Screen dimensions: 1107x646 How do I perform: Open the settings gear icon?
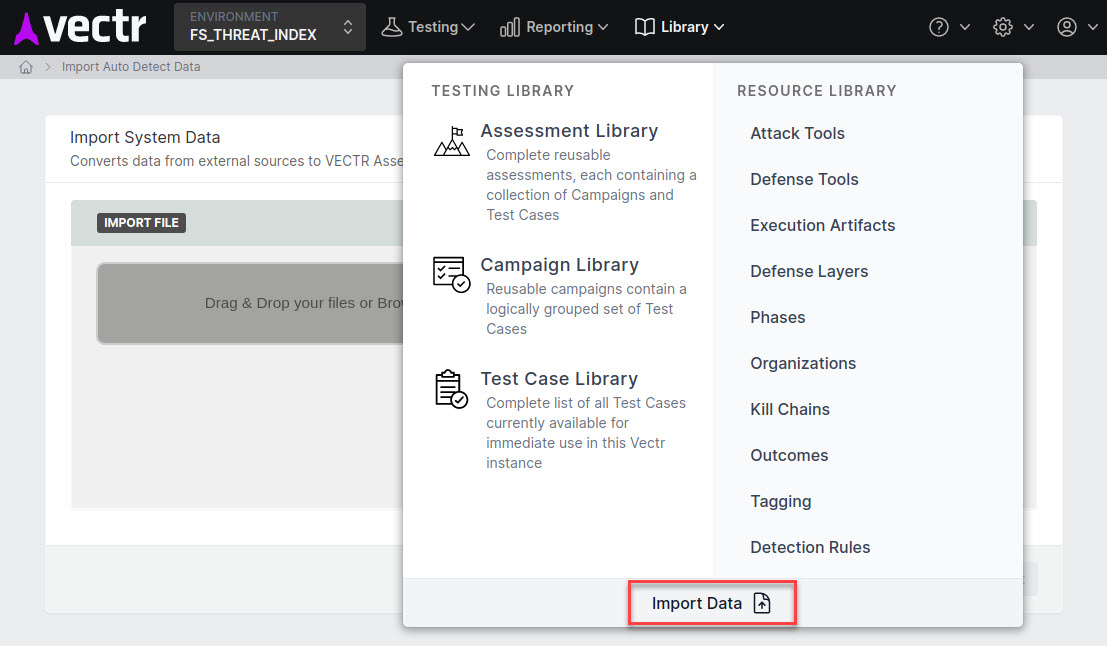click(x=1003, y=27)
